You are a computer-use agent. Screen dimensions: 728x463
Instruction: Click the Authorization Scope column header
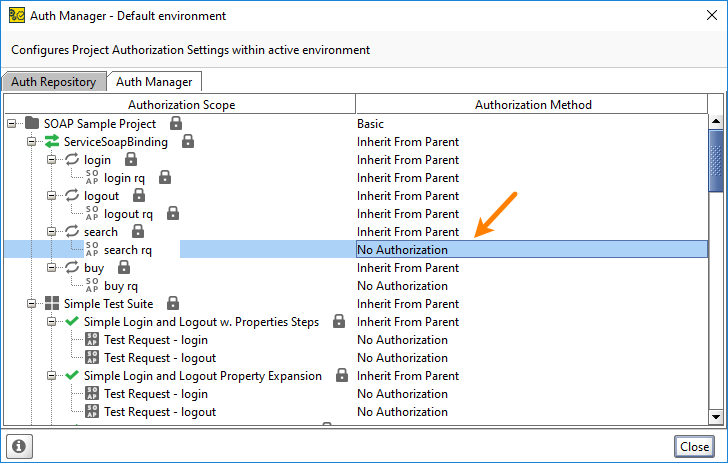coord(180,104)
